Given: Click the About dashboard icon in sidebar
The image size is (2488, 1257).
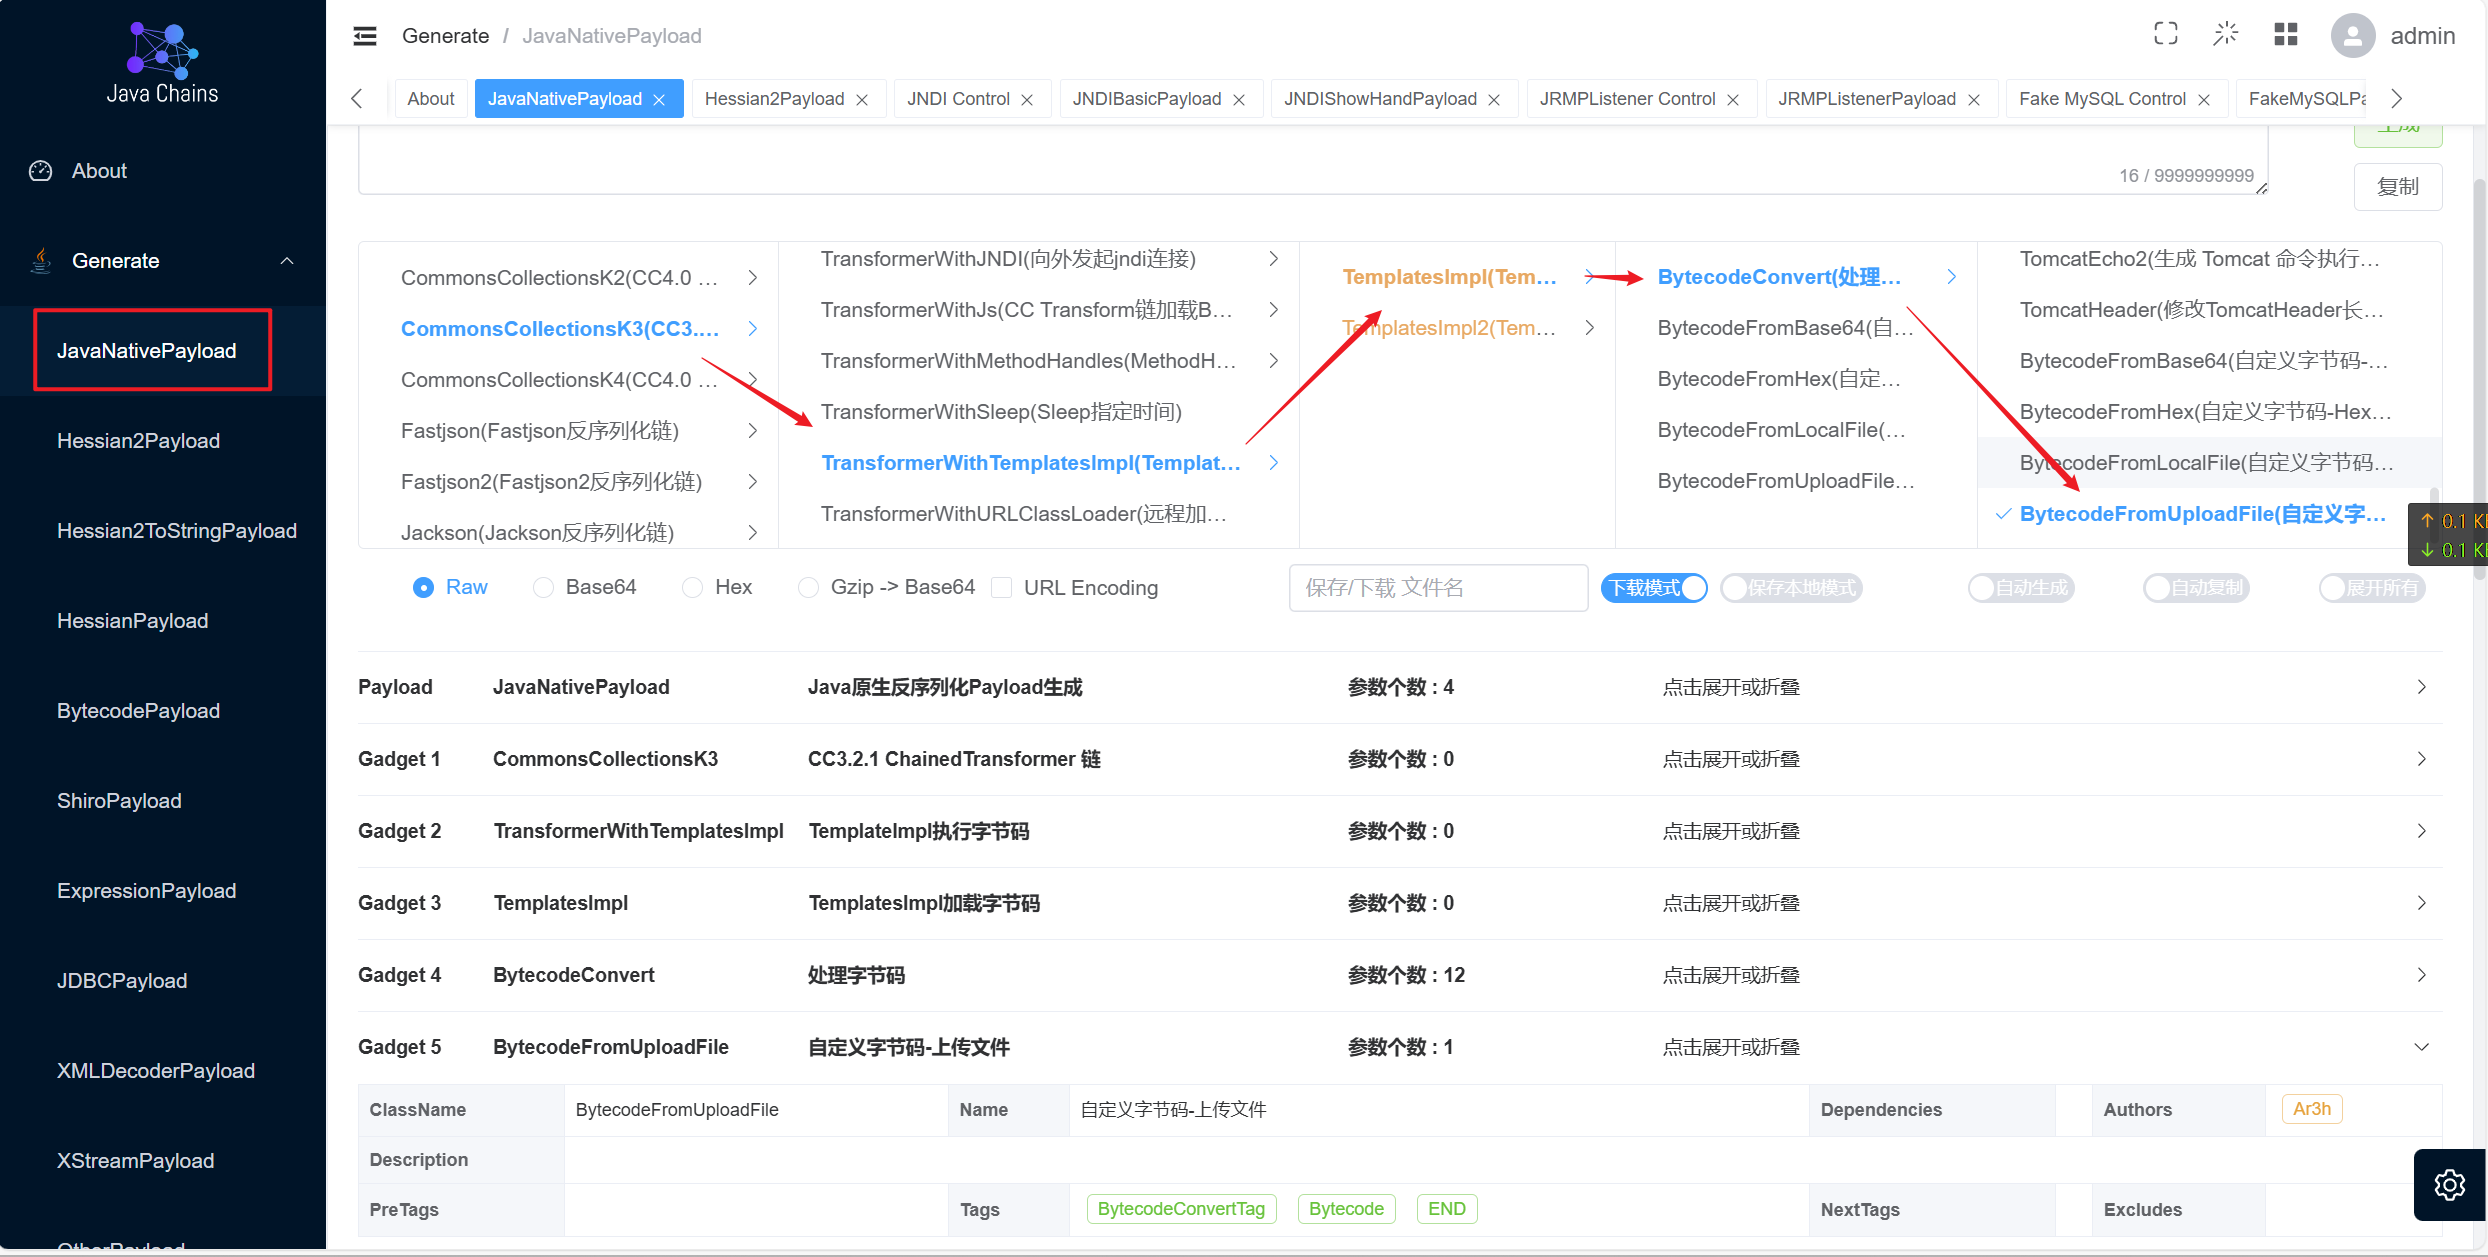Looking at the screenshot, I should [x=41, y=171].
